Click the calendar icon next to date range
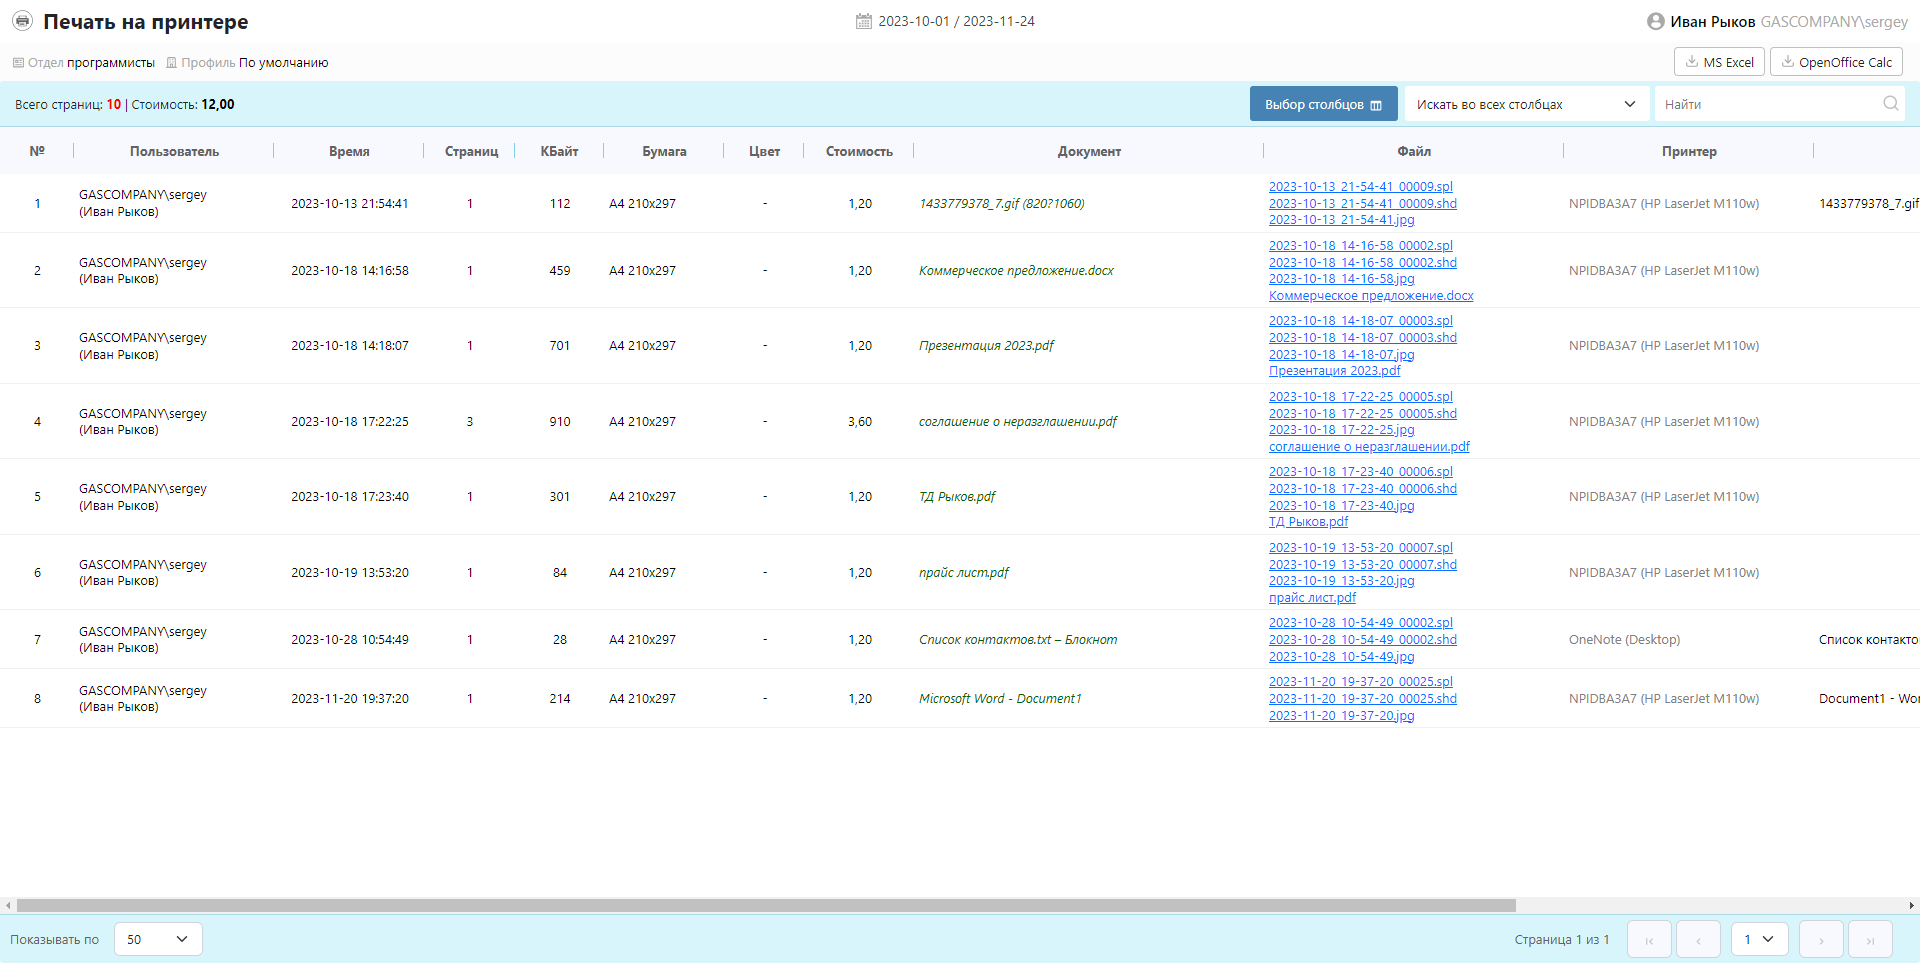Viewport: 1920px width, 963px height. pos(864,21)
